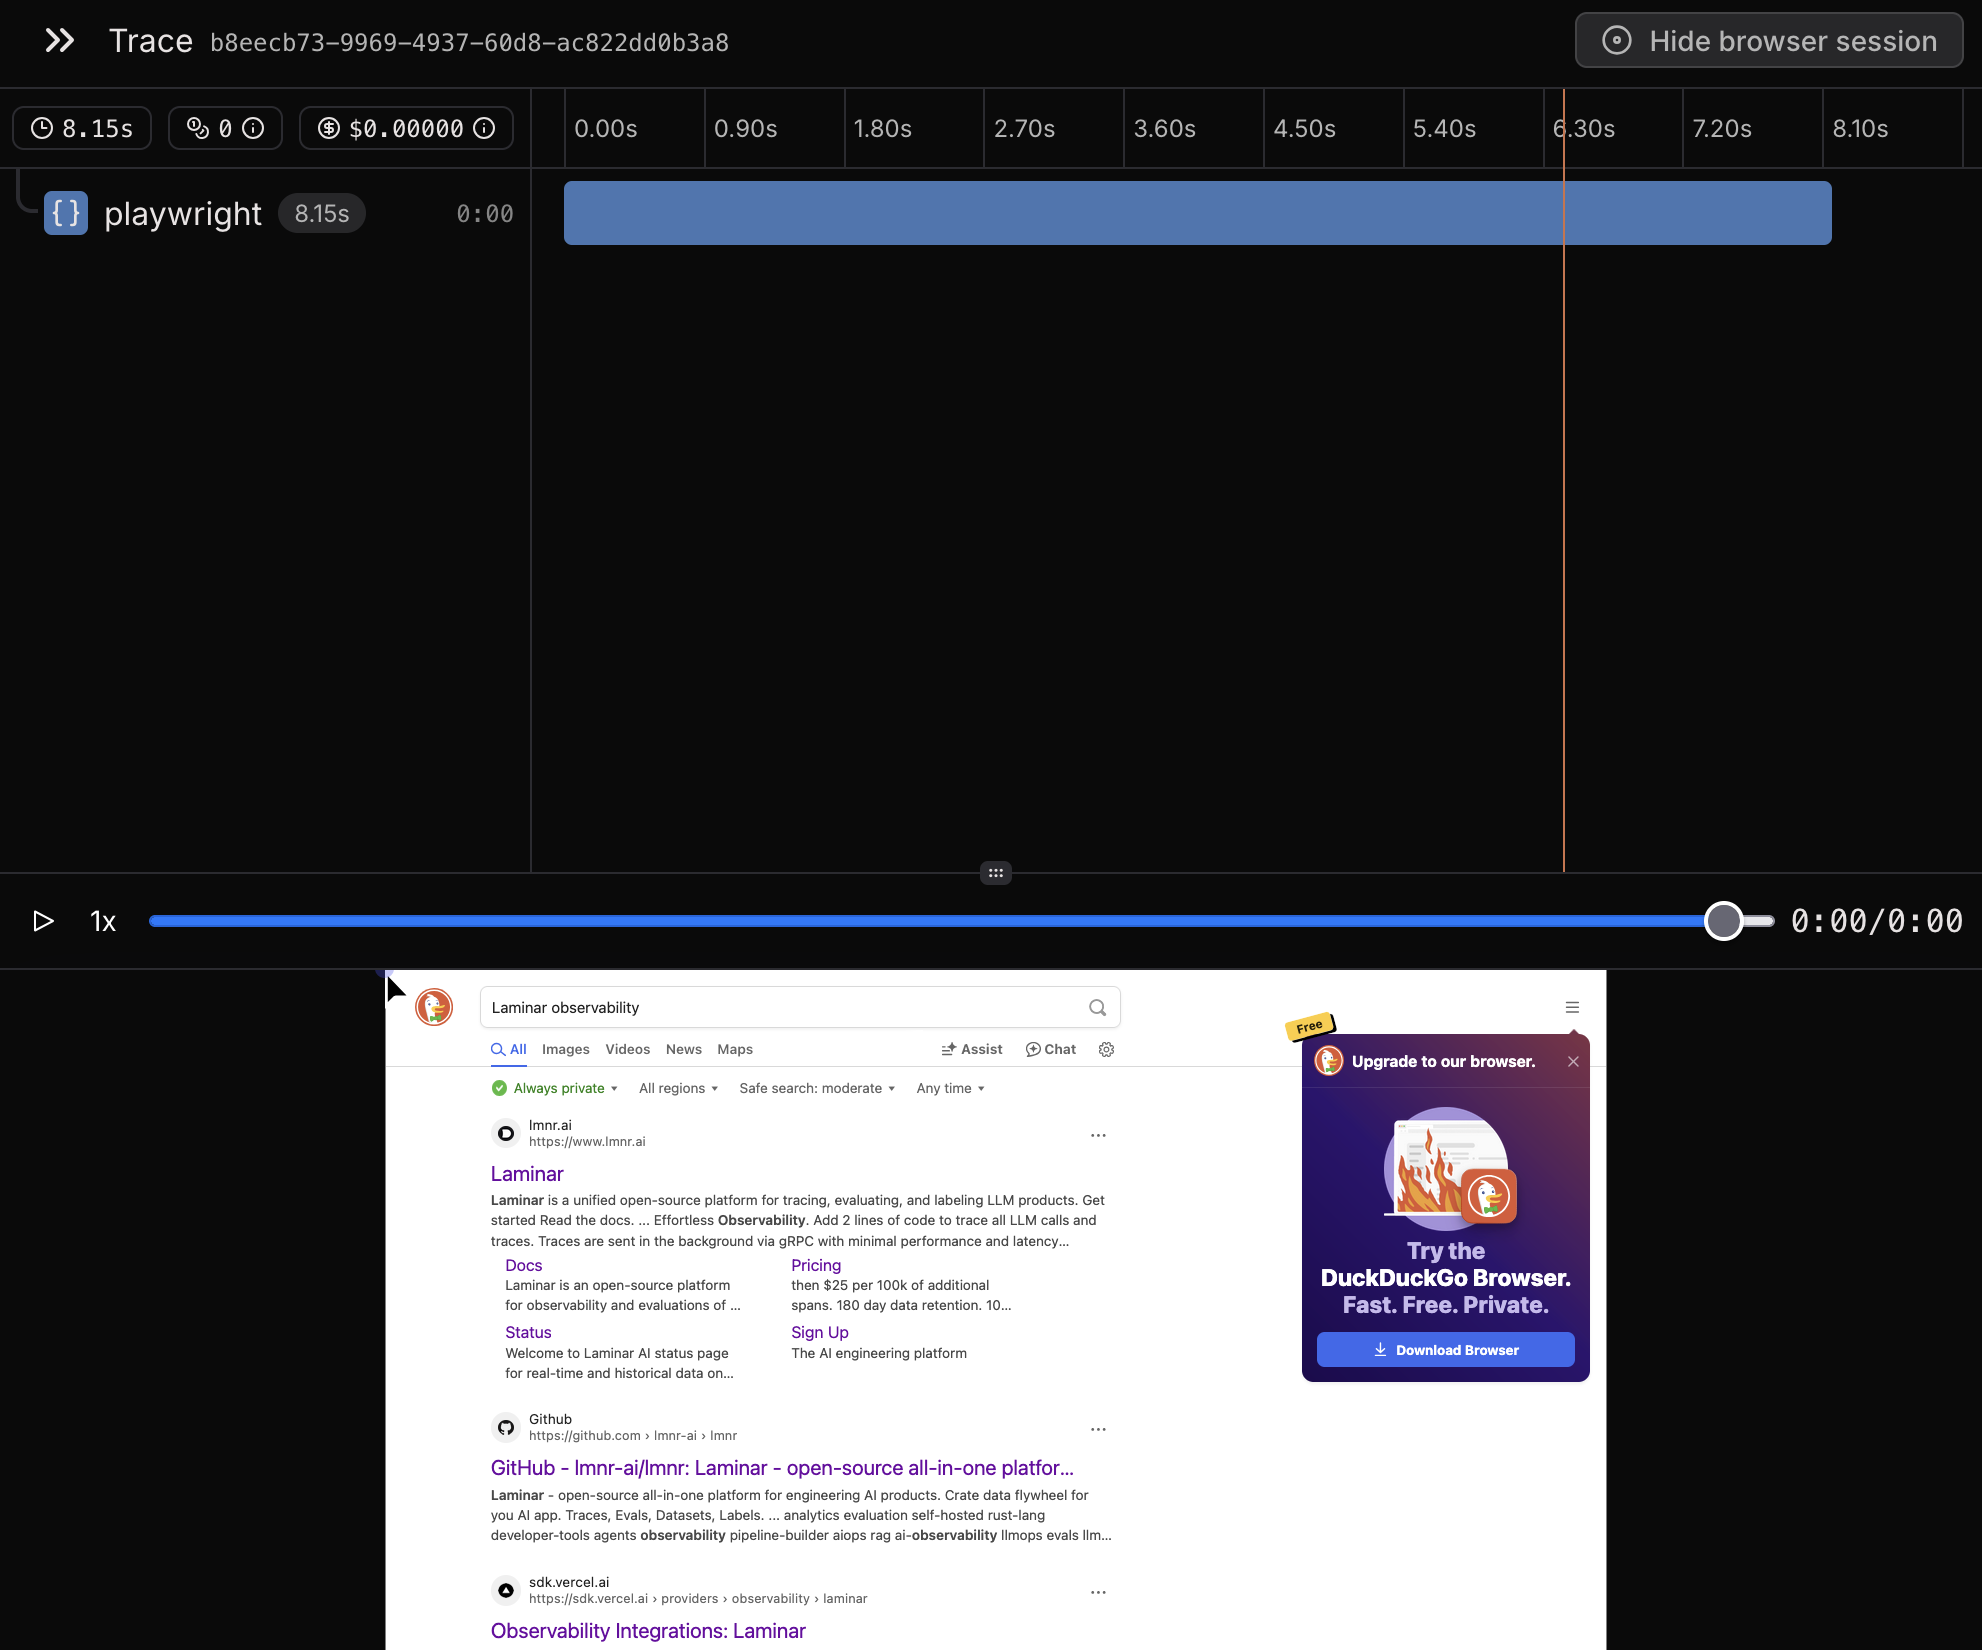1982x1650 pixels.
Task: Close the Upgrade to our browser popup
Action: [x=1573, y=1061]
